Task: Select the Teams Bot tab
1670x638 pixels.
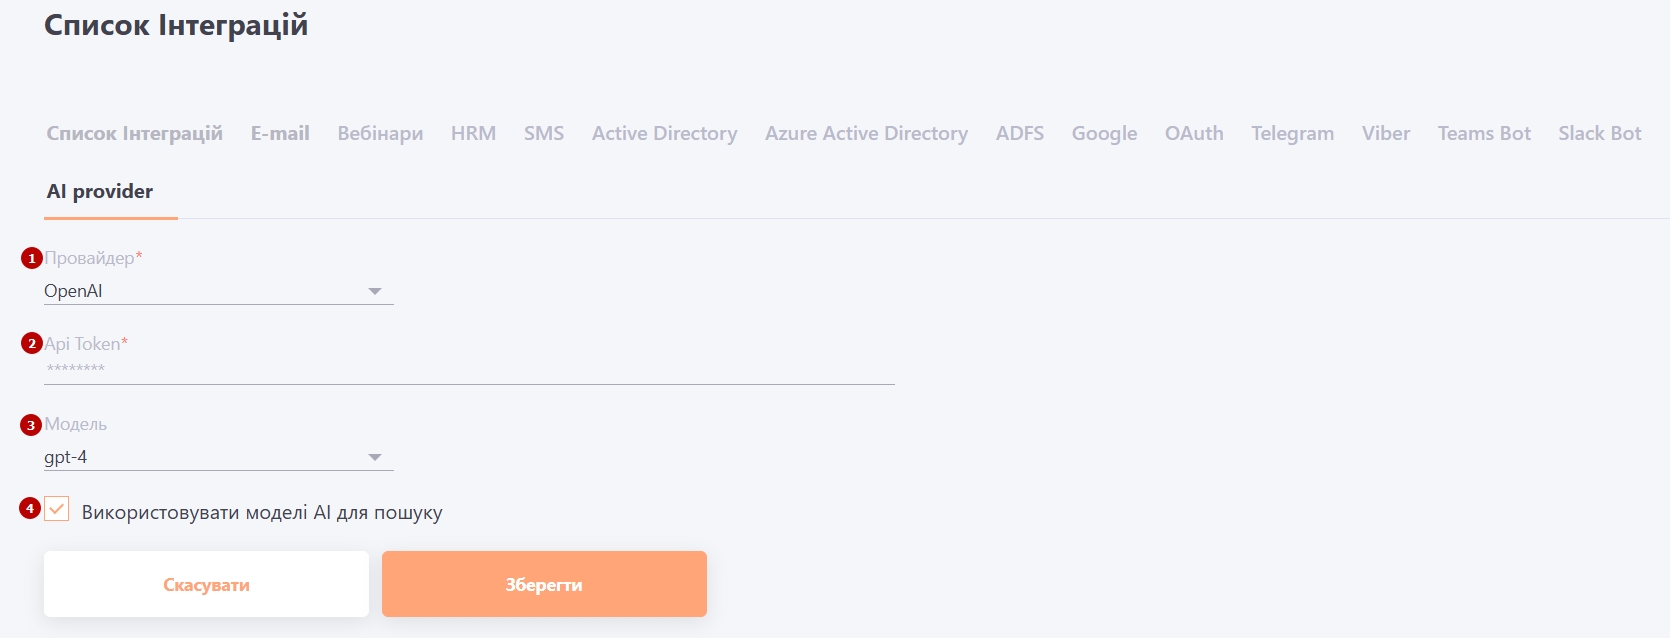Action: point(1484,133)
